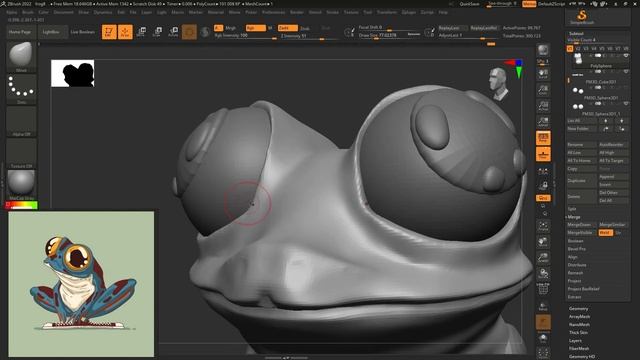
Task: Open the Macro menu
Action: click(x=178, y=12)
